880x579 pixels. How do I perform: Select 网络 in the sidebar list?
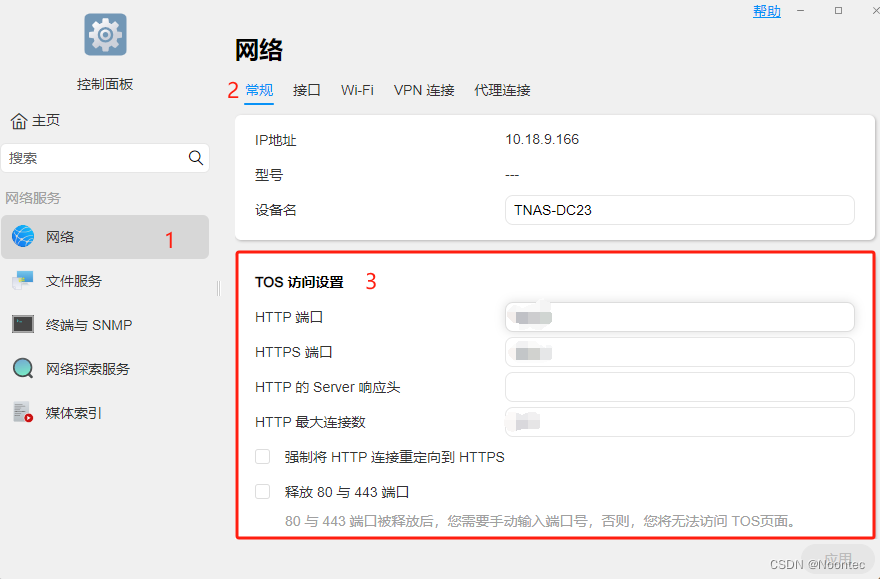point(105,237)
